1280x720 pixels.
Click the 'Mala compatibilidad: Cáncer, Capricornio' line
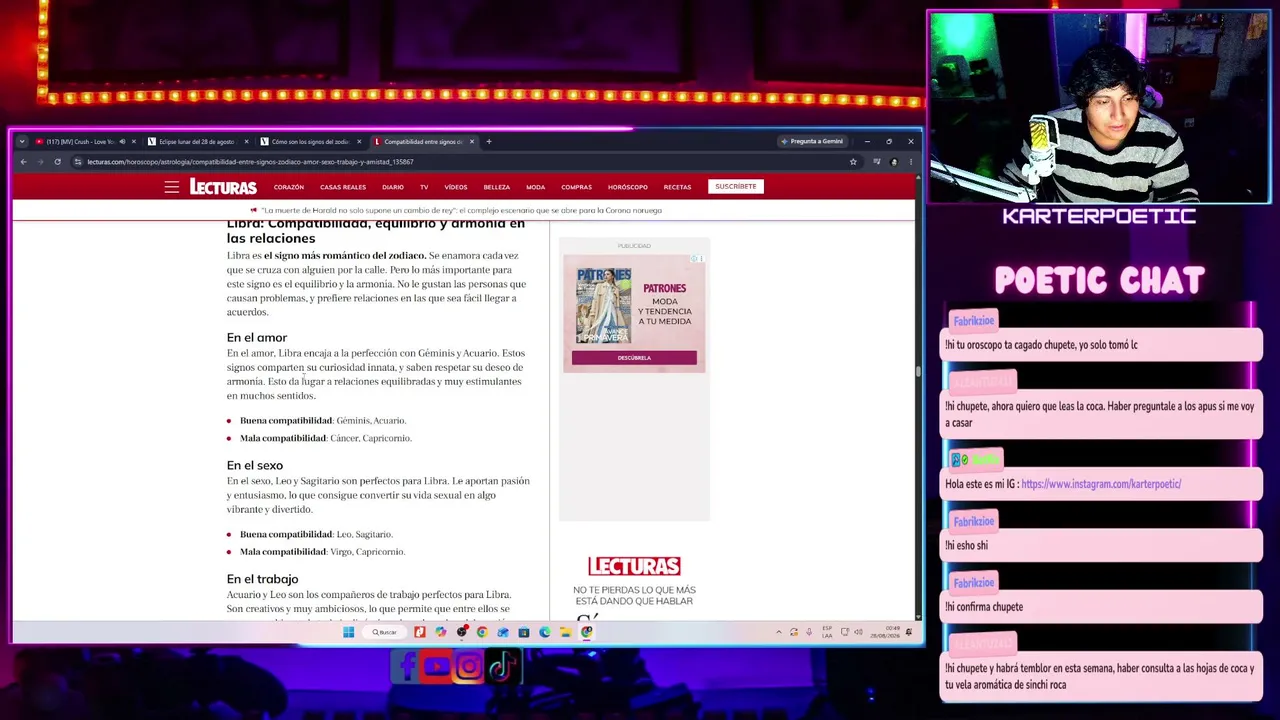[326, 438]
